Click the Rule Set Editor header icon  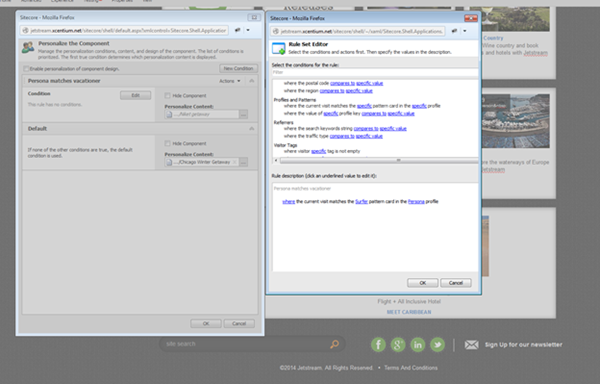click(x=279, y=48)
